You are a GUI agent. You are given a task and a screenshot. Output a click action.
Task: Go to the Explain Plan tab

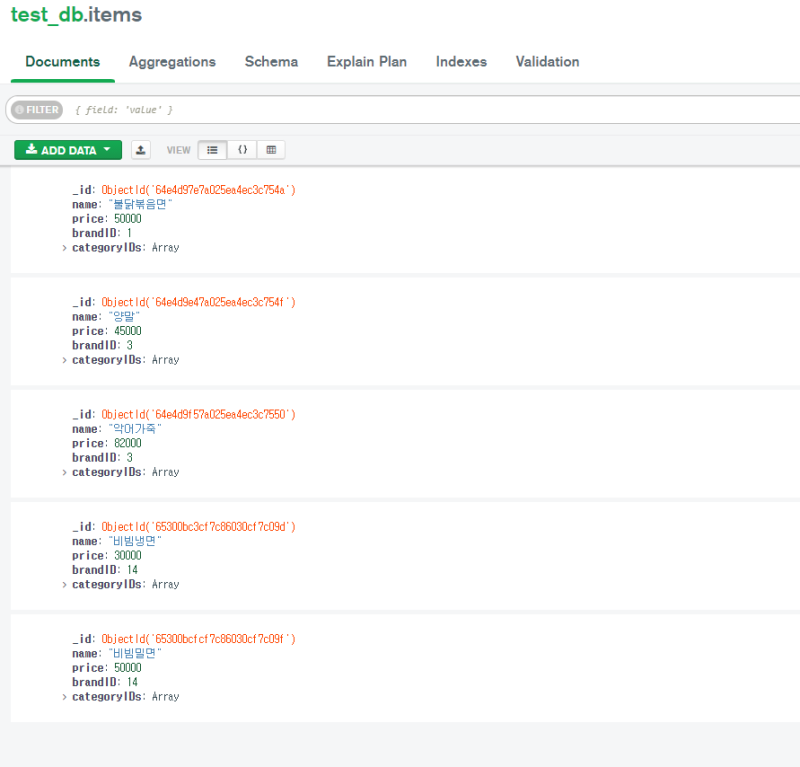point(366,62)
